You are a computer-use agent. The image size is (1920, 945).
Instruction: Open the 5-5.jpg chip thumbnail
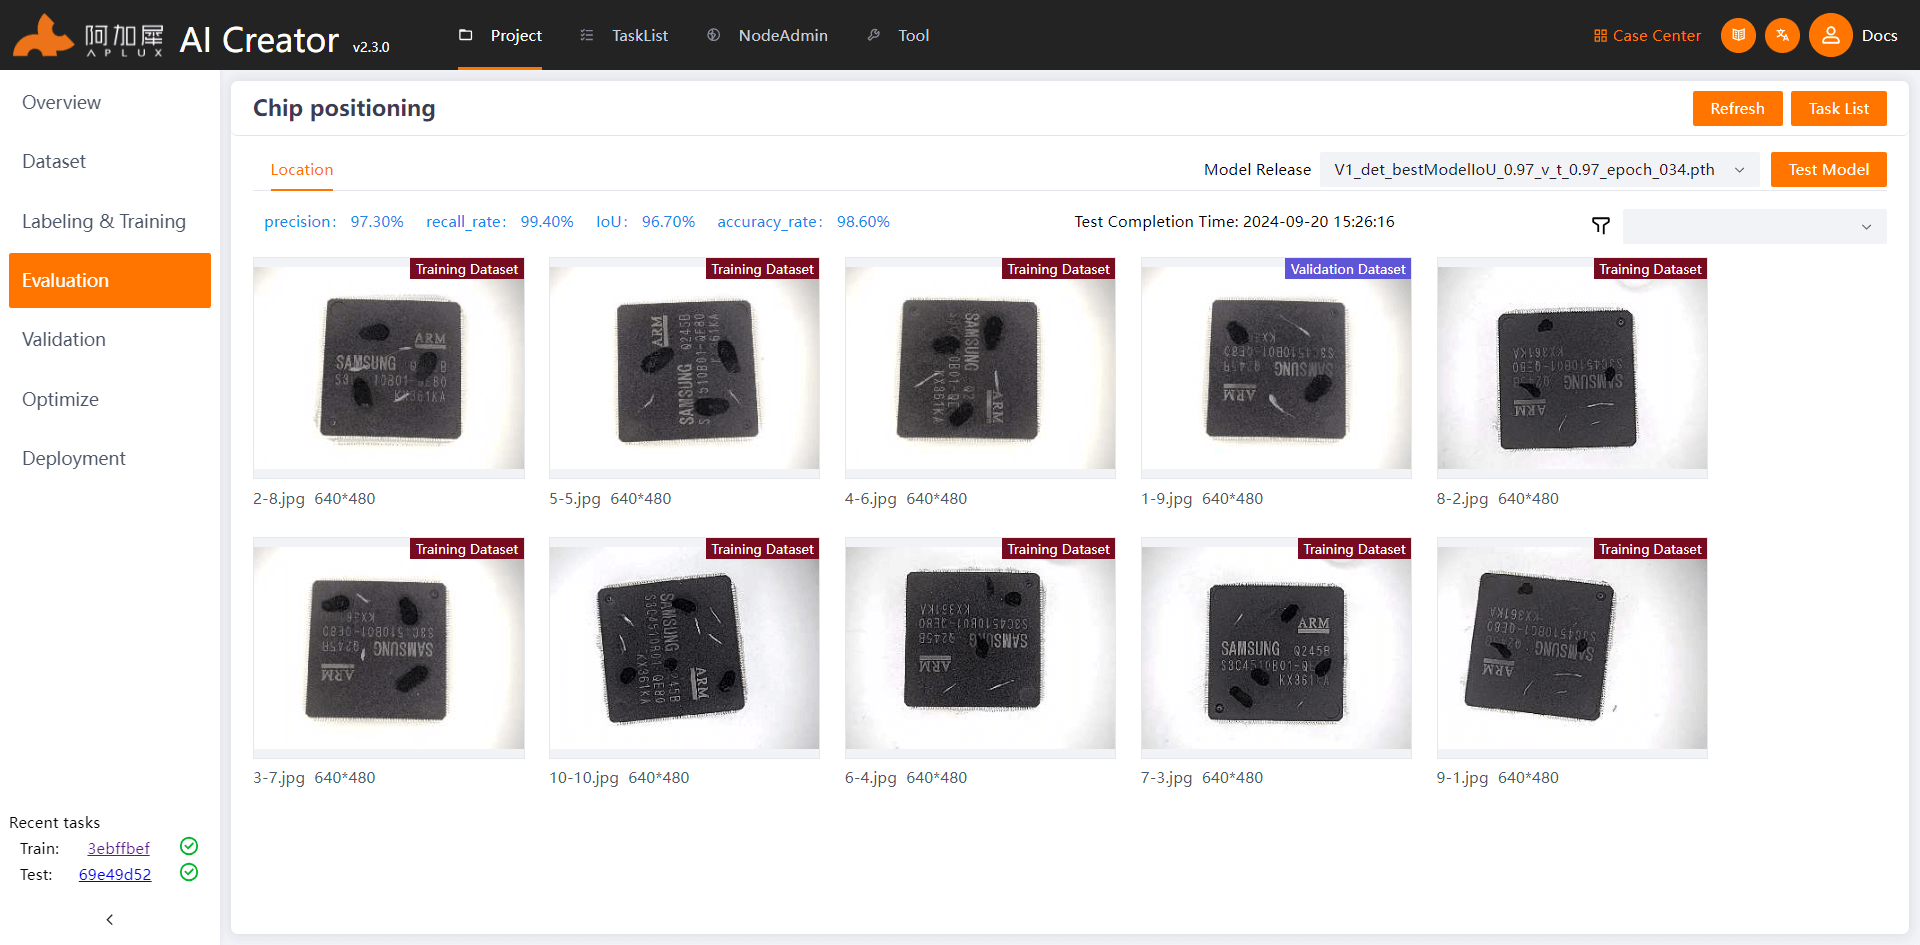(x=684, y=368)
